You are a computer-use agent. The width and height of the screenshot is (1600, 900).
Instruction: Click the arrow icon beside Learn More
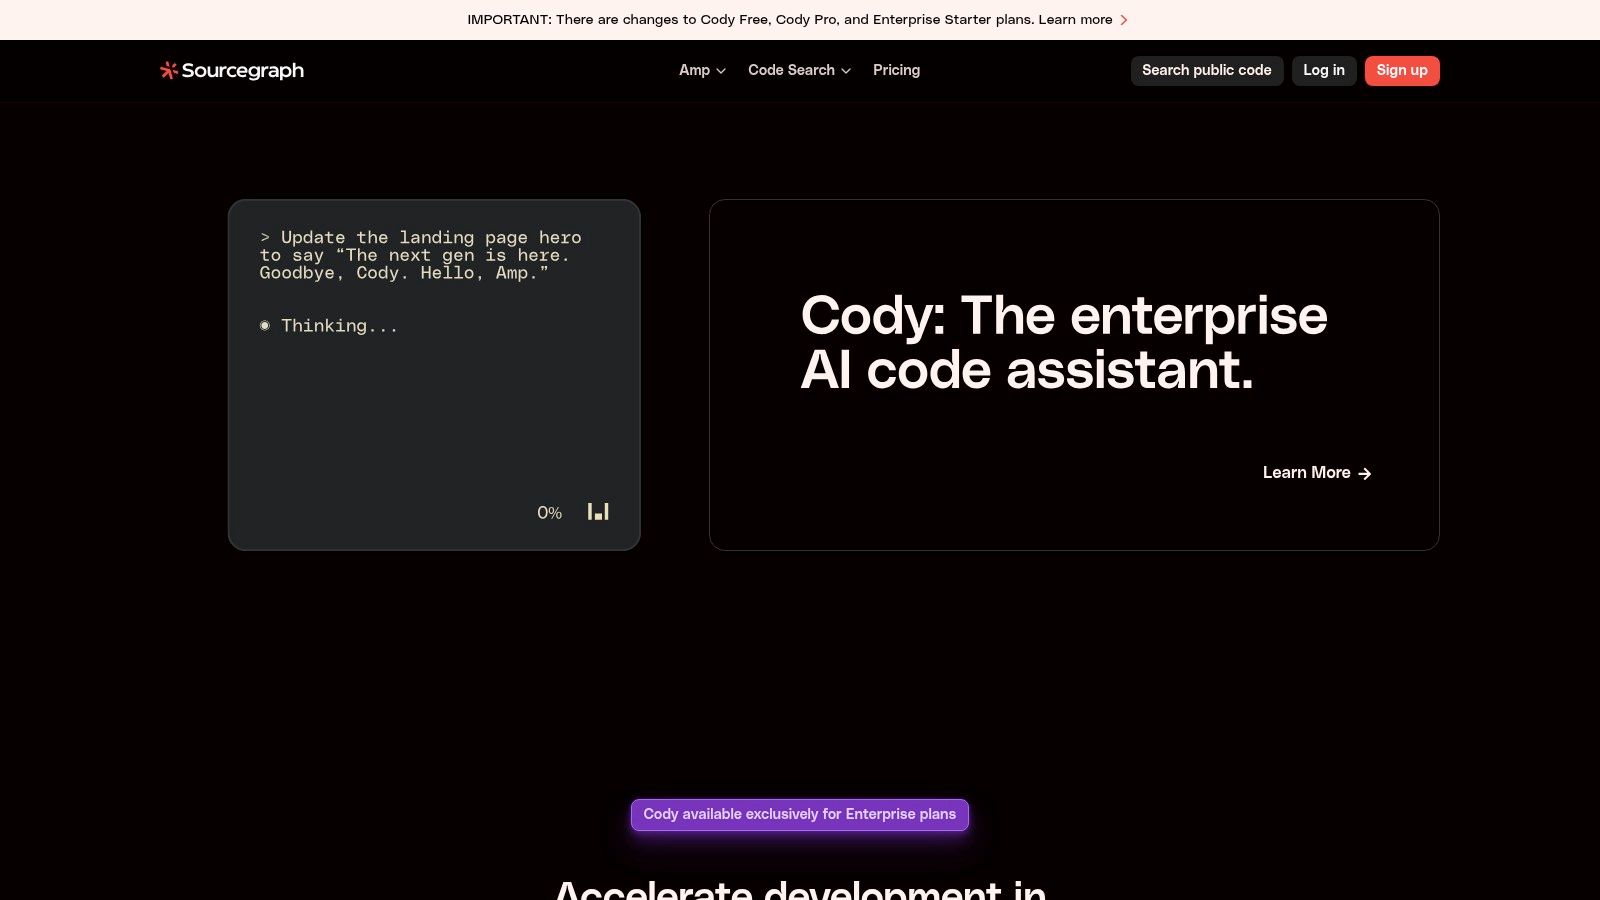pyautogui.click(x=1365, y=474)
